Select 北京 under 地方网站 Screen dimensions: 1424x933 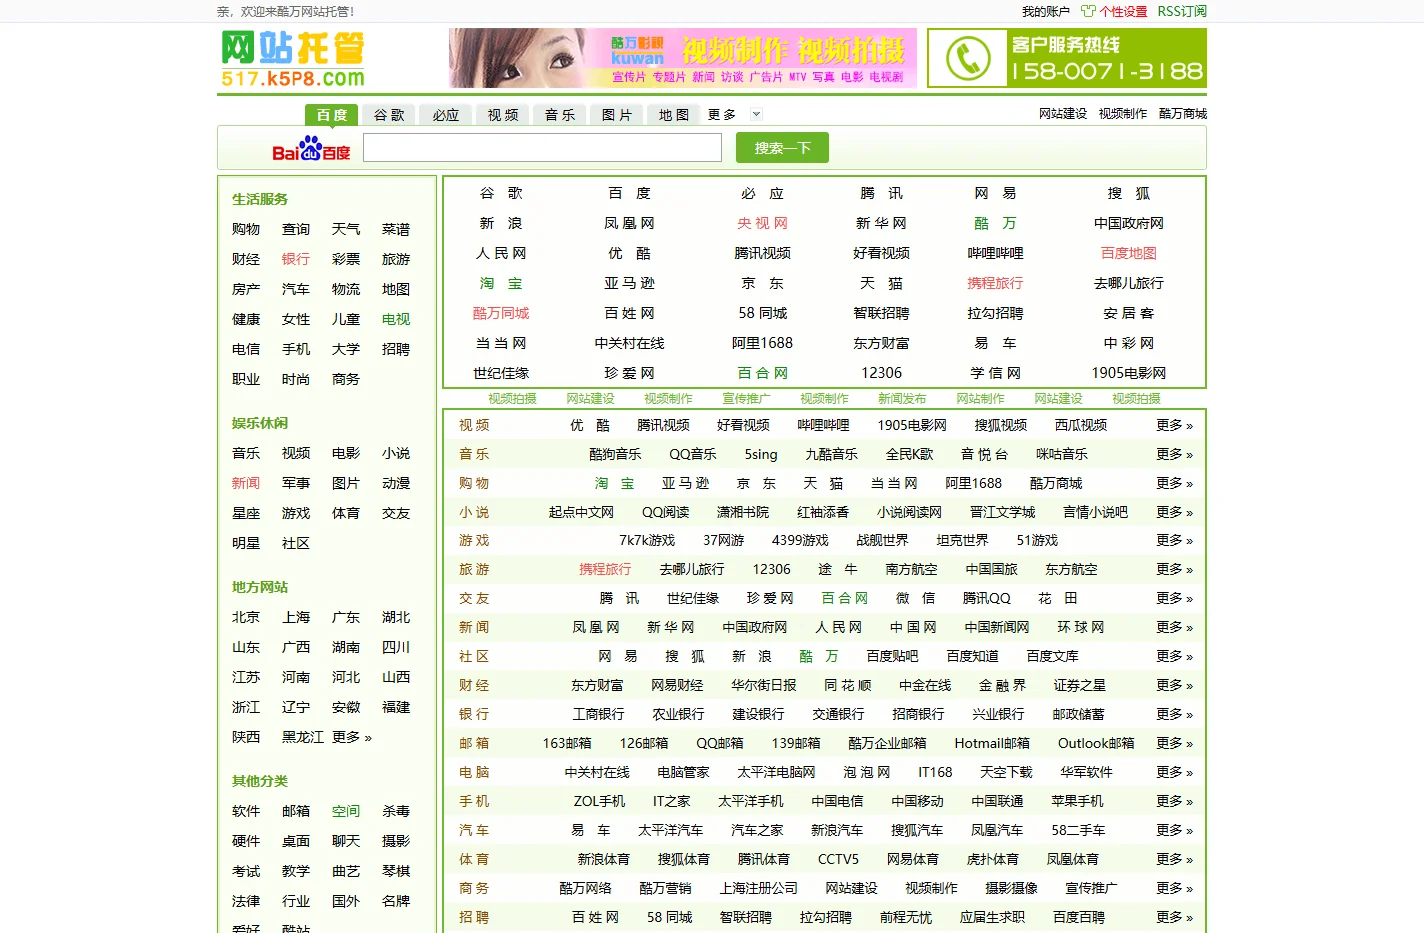[246, 617]
